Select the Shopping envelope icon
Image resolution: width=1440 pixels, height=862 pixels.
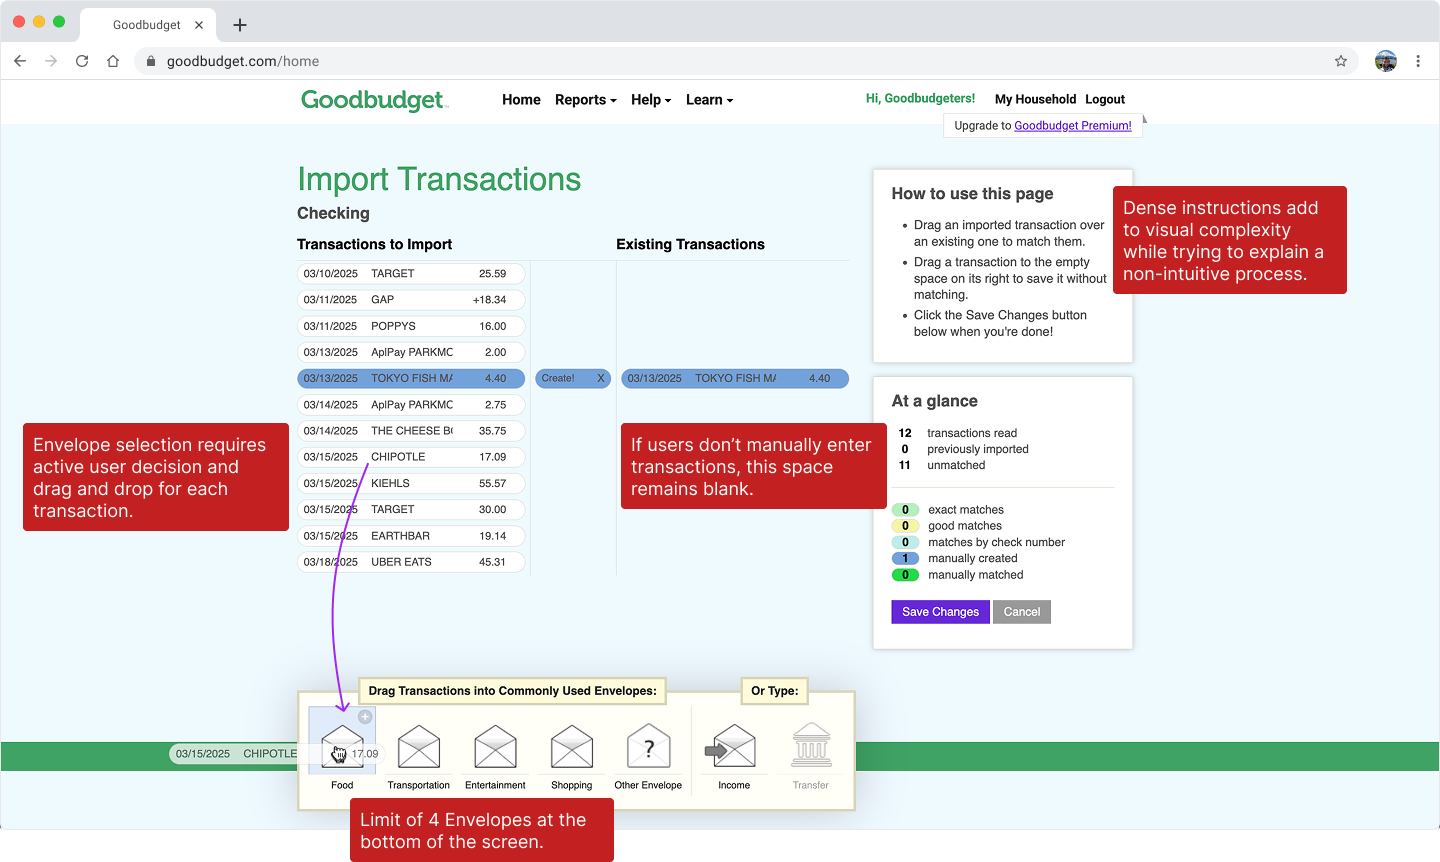tap(572, 748)
